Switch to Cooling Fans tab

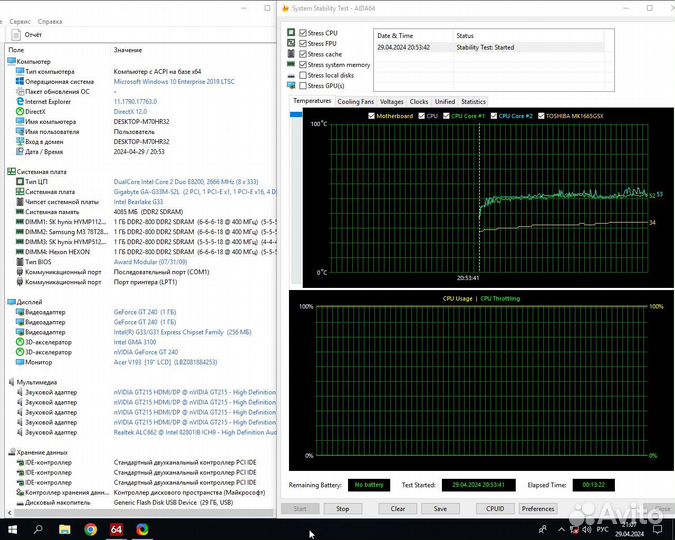coord(356,102)
